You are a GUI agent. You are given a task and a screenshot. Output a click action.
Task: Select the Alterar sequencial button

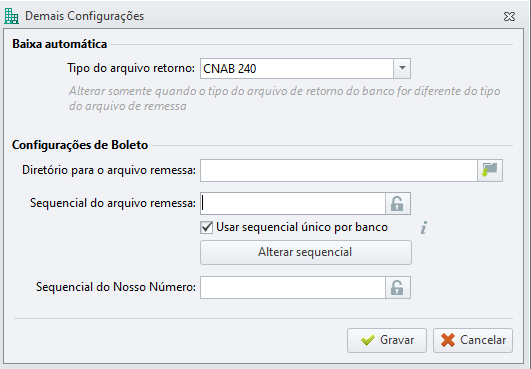click(306, 253)
